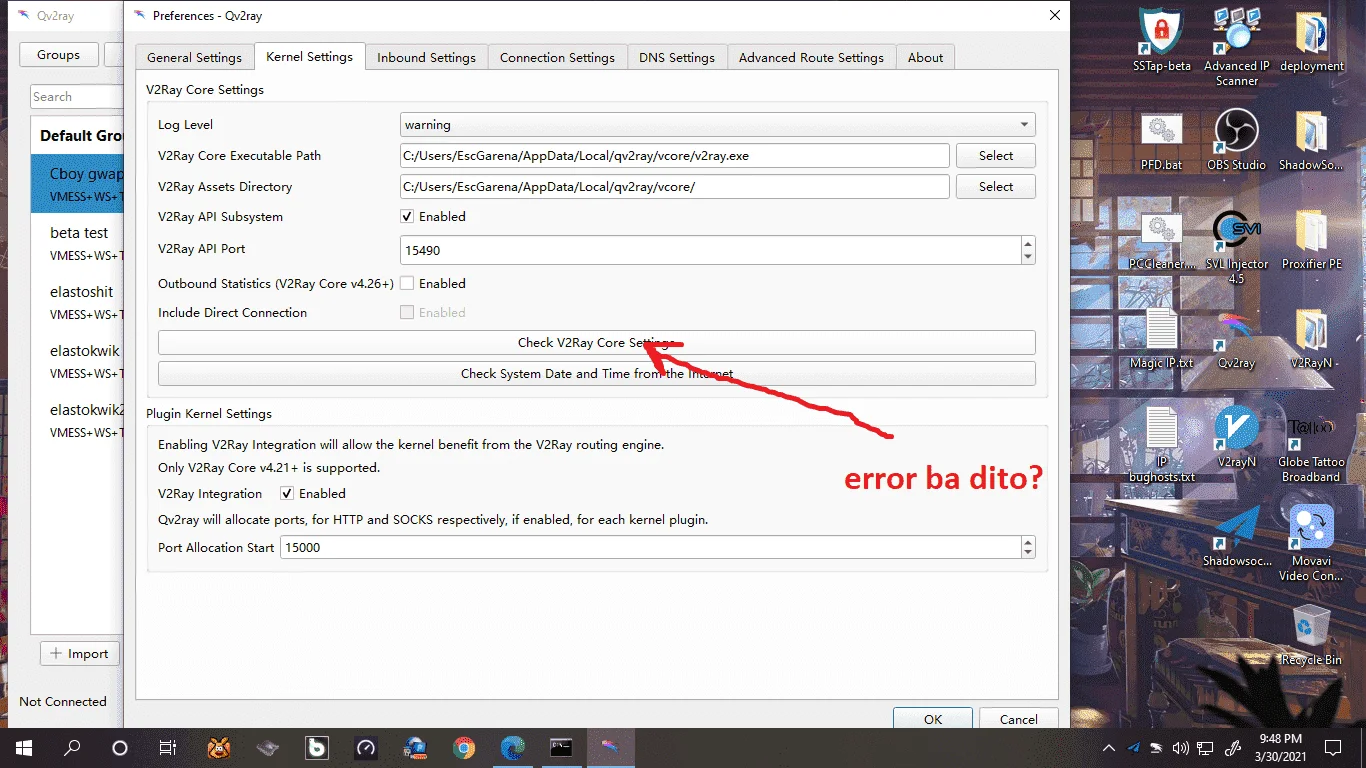Click Select for V2Ray Assets Directory
This screenshot has height=768, width=1366.
[996, 187]
